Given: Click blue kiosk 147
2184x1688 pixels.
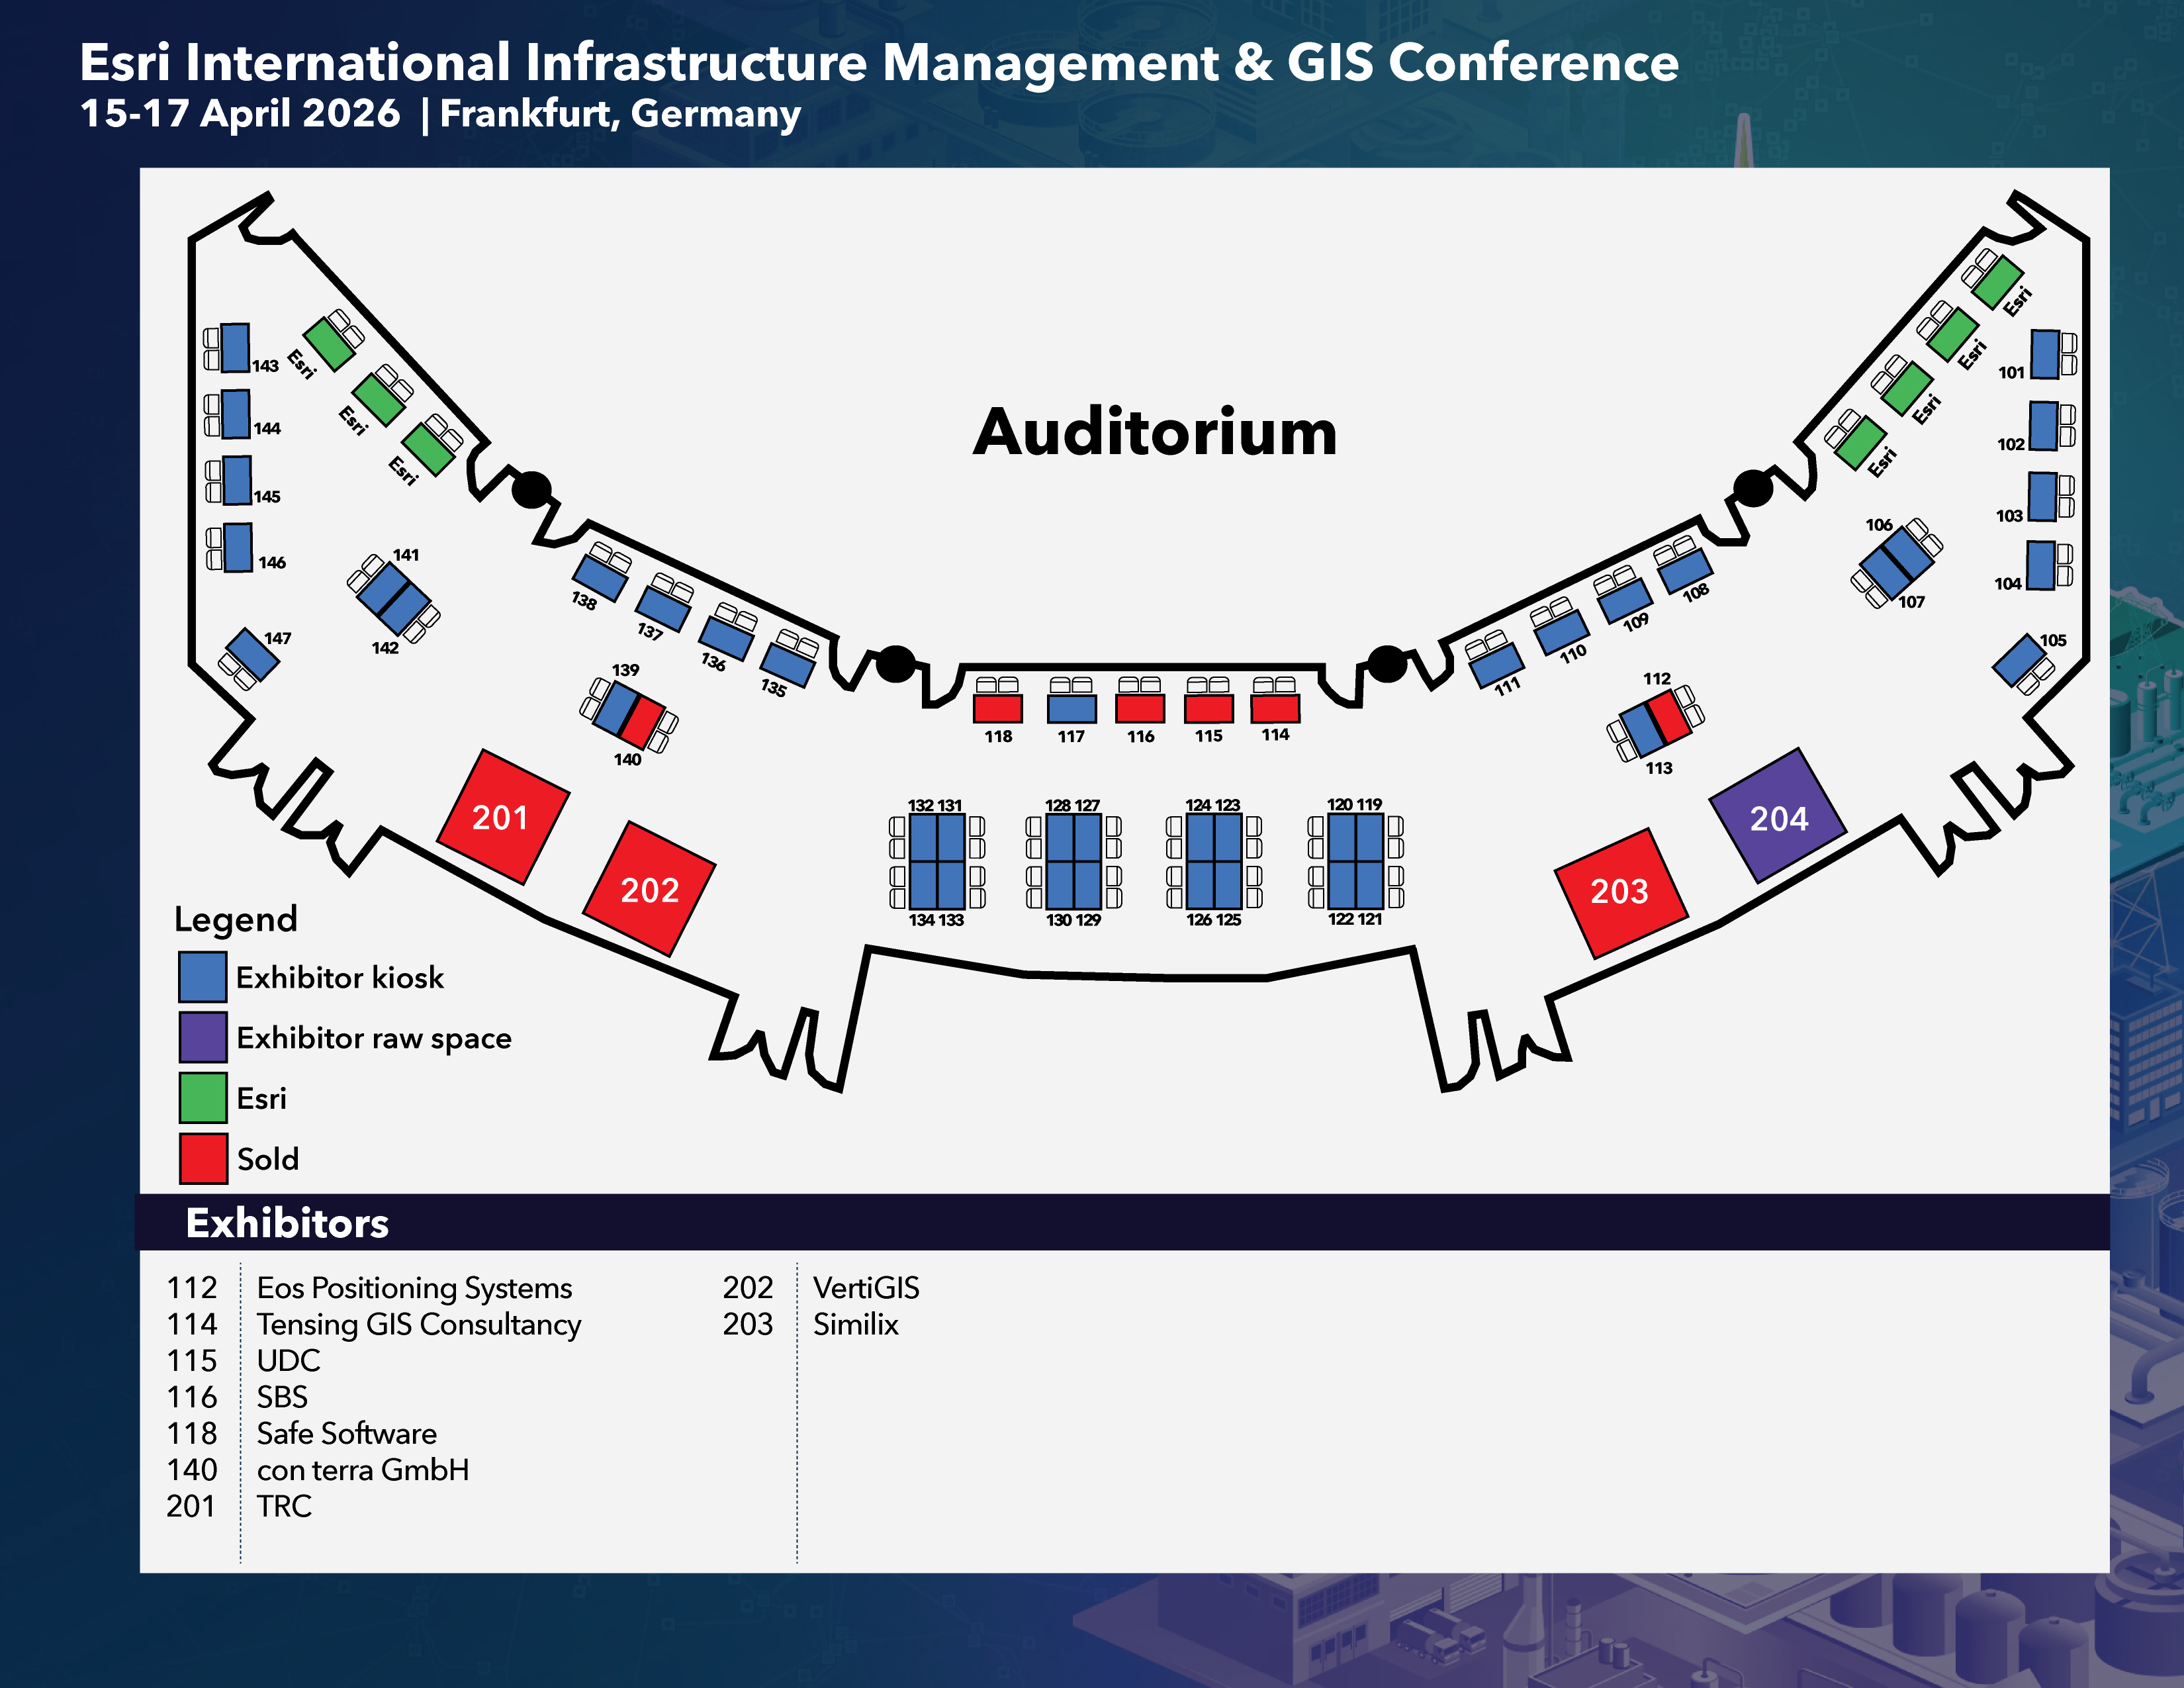Looking at the screenshot, I should pyautogui.click(x=253, y=654).
